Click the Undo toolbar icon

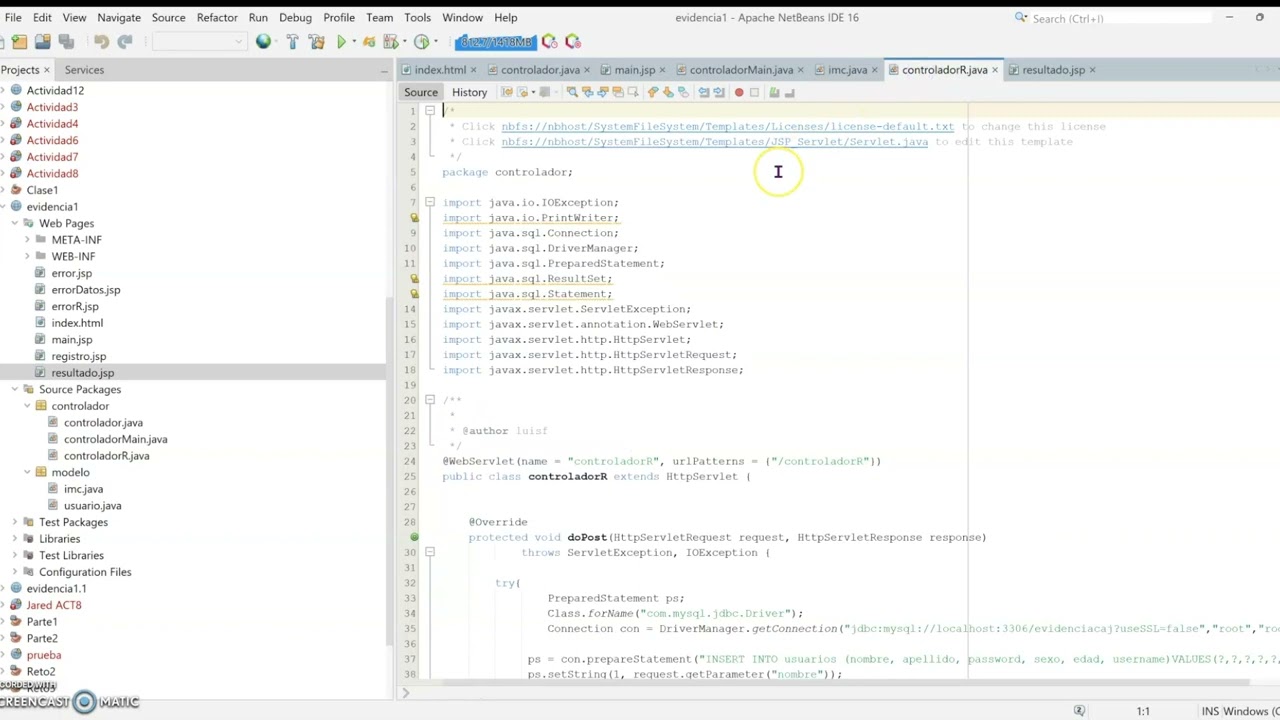coord(101,42)
